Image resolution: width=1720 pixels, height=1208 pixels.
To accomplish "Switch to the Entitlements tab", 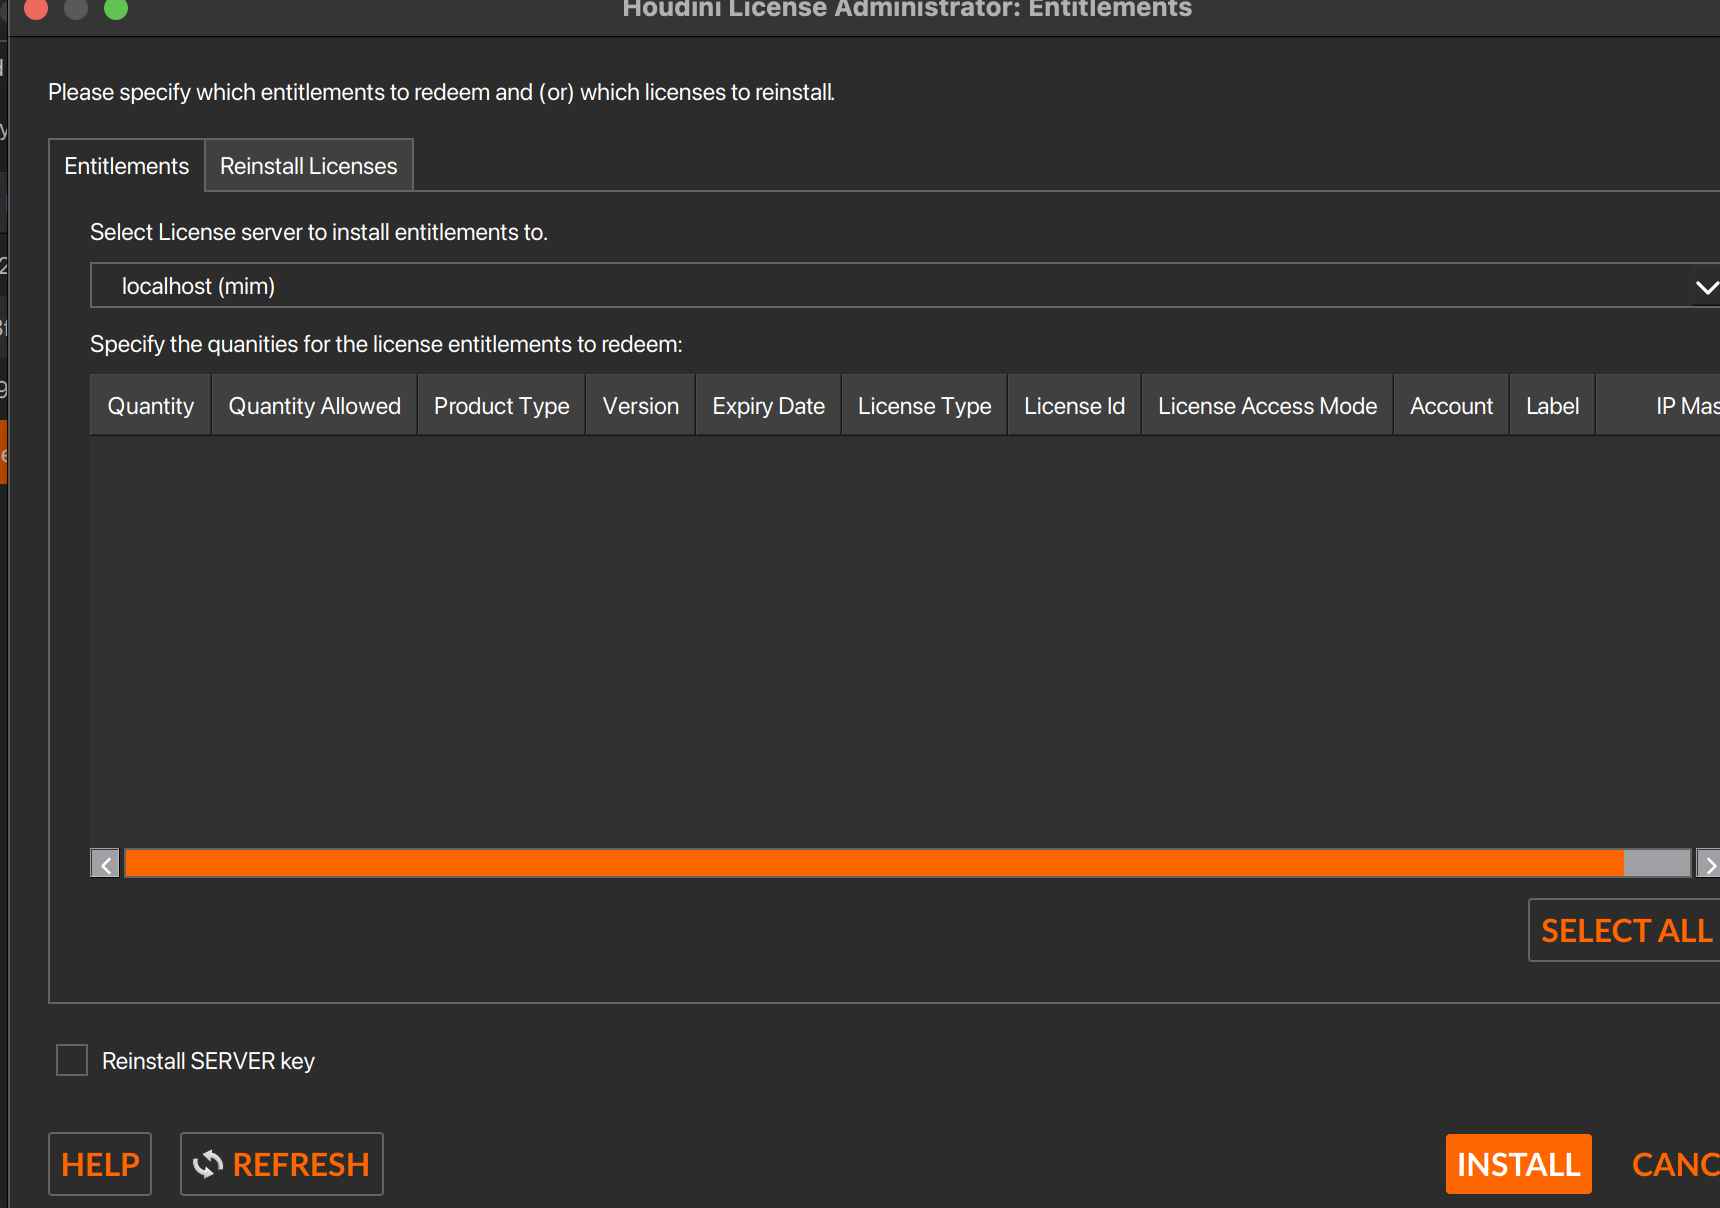I will point(127,166).
